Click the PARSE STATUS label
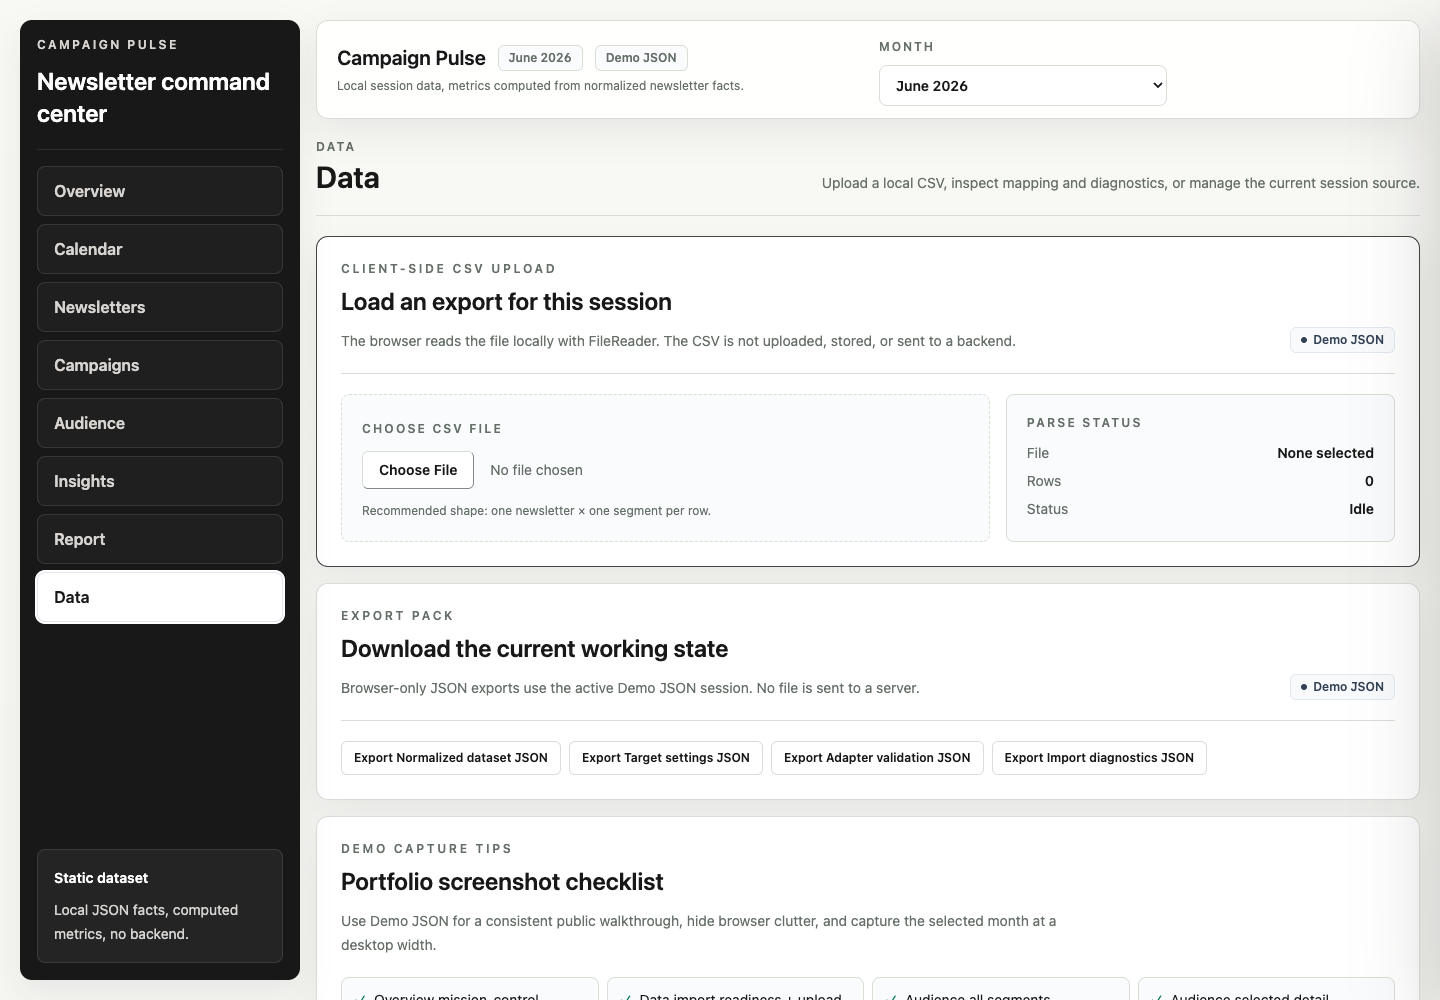Viewport: 1440px width, 1000px height. (1084, 423)
